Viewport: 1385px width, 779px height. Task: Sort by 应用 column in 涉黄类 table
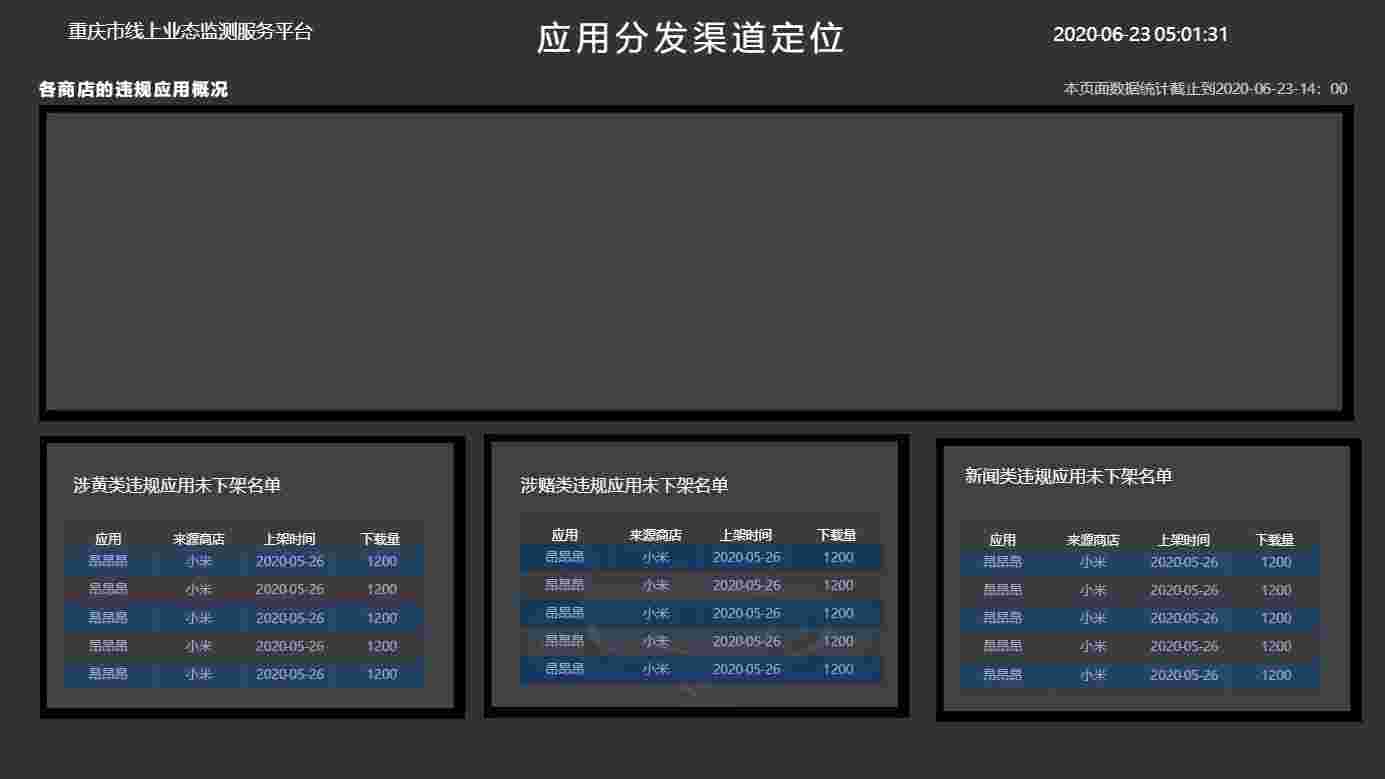pyautogui.click(x=108, y=539)
